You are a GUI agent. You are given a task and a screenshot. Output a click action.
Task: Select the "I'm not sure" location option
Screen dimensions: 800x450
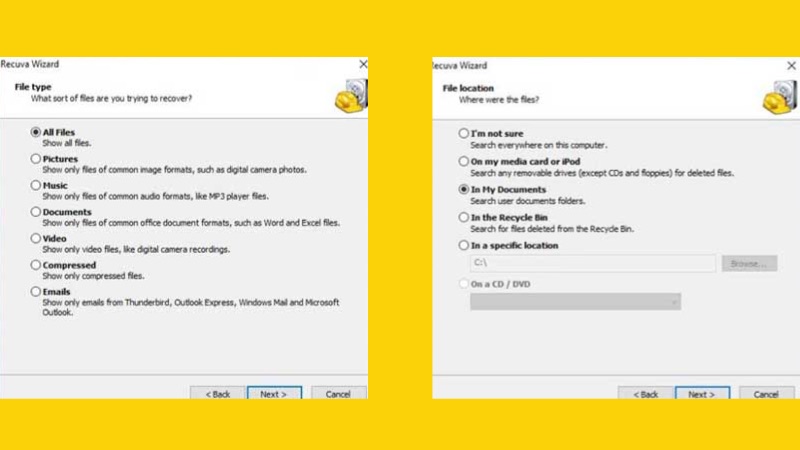[x=463, y=133]
